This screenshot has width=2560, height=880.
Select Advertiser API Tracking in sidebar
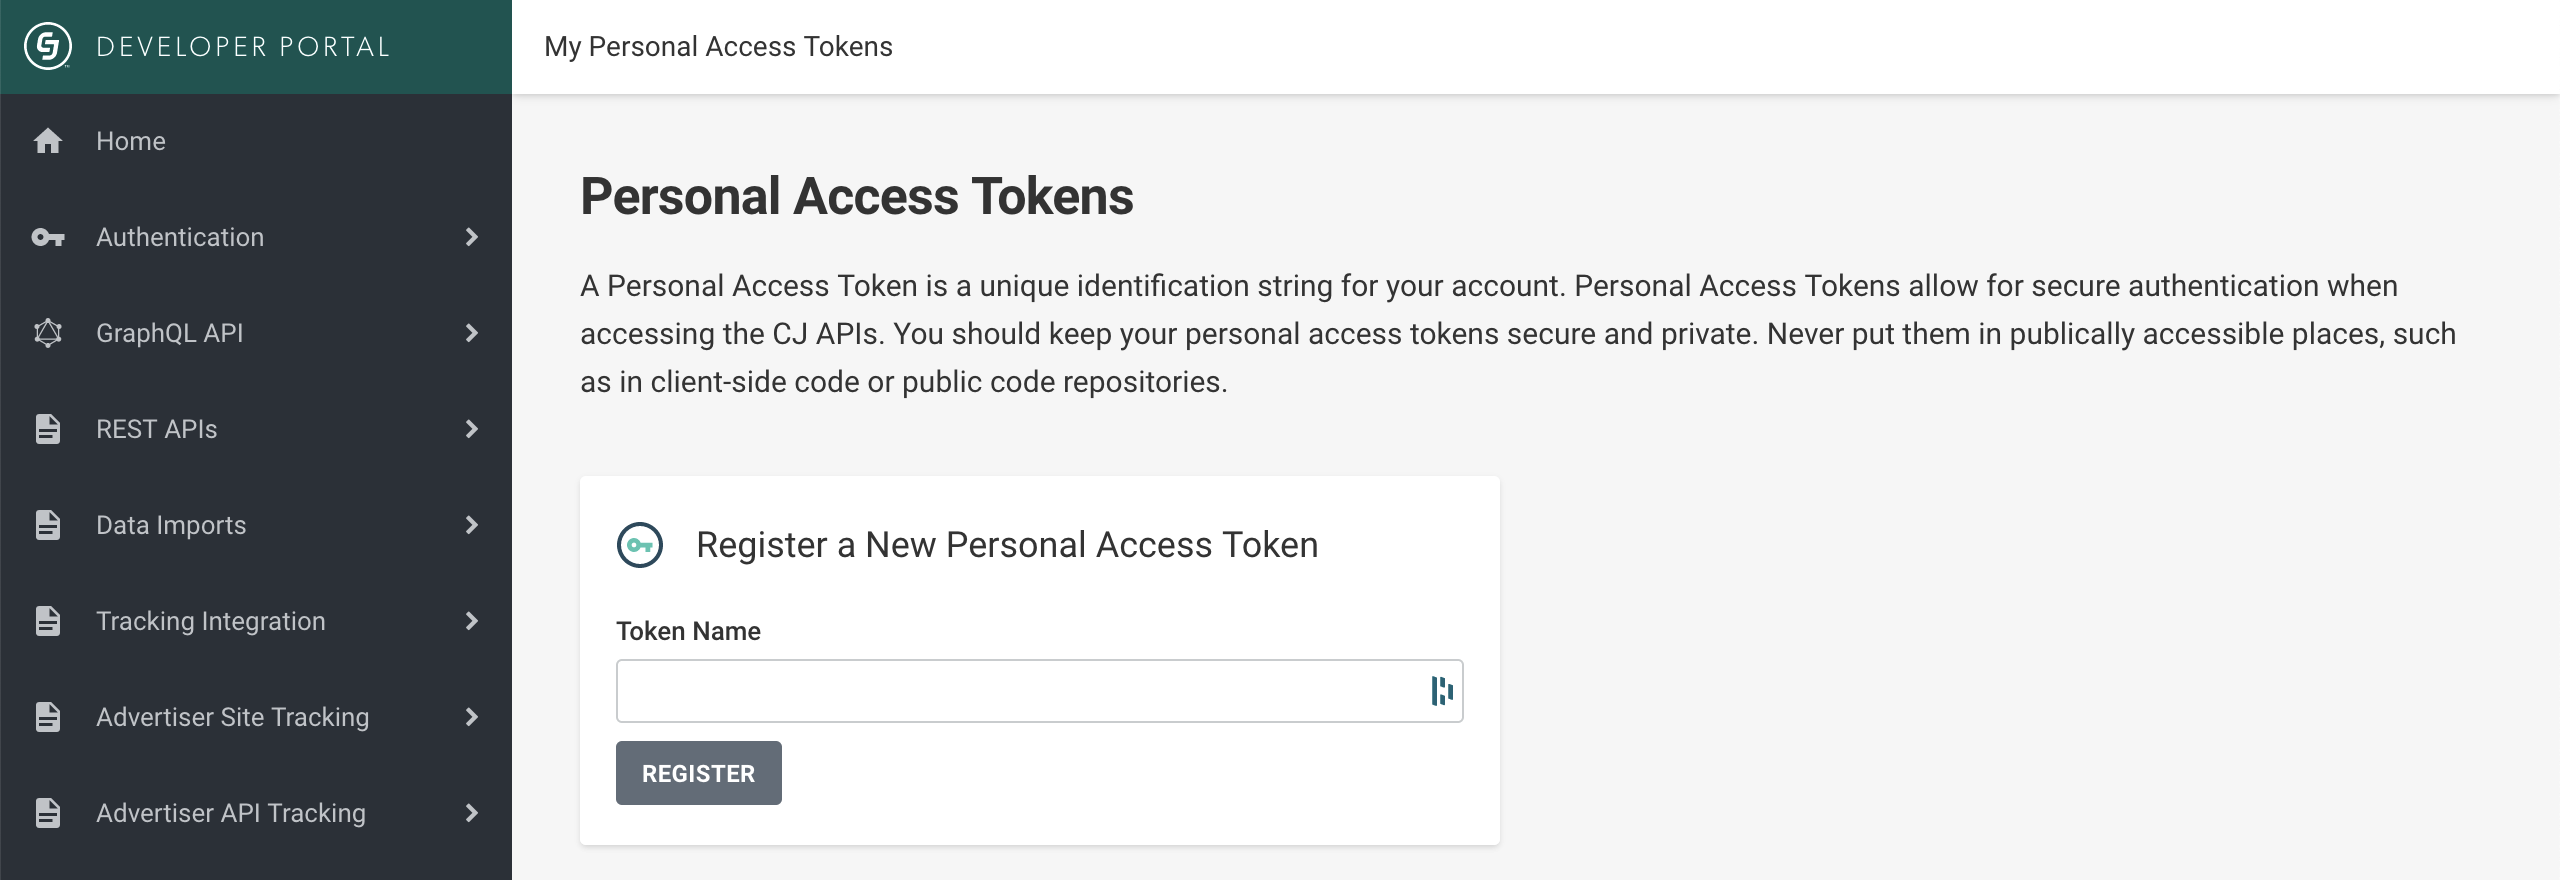point(231,813)
